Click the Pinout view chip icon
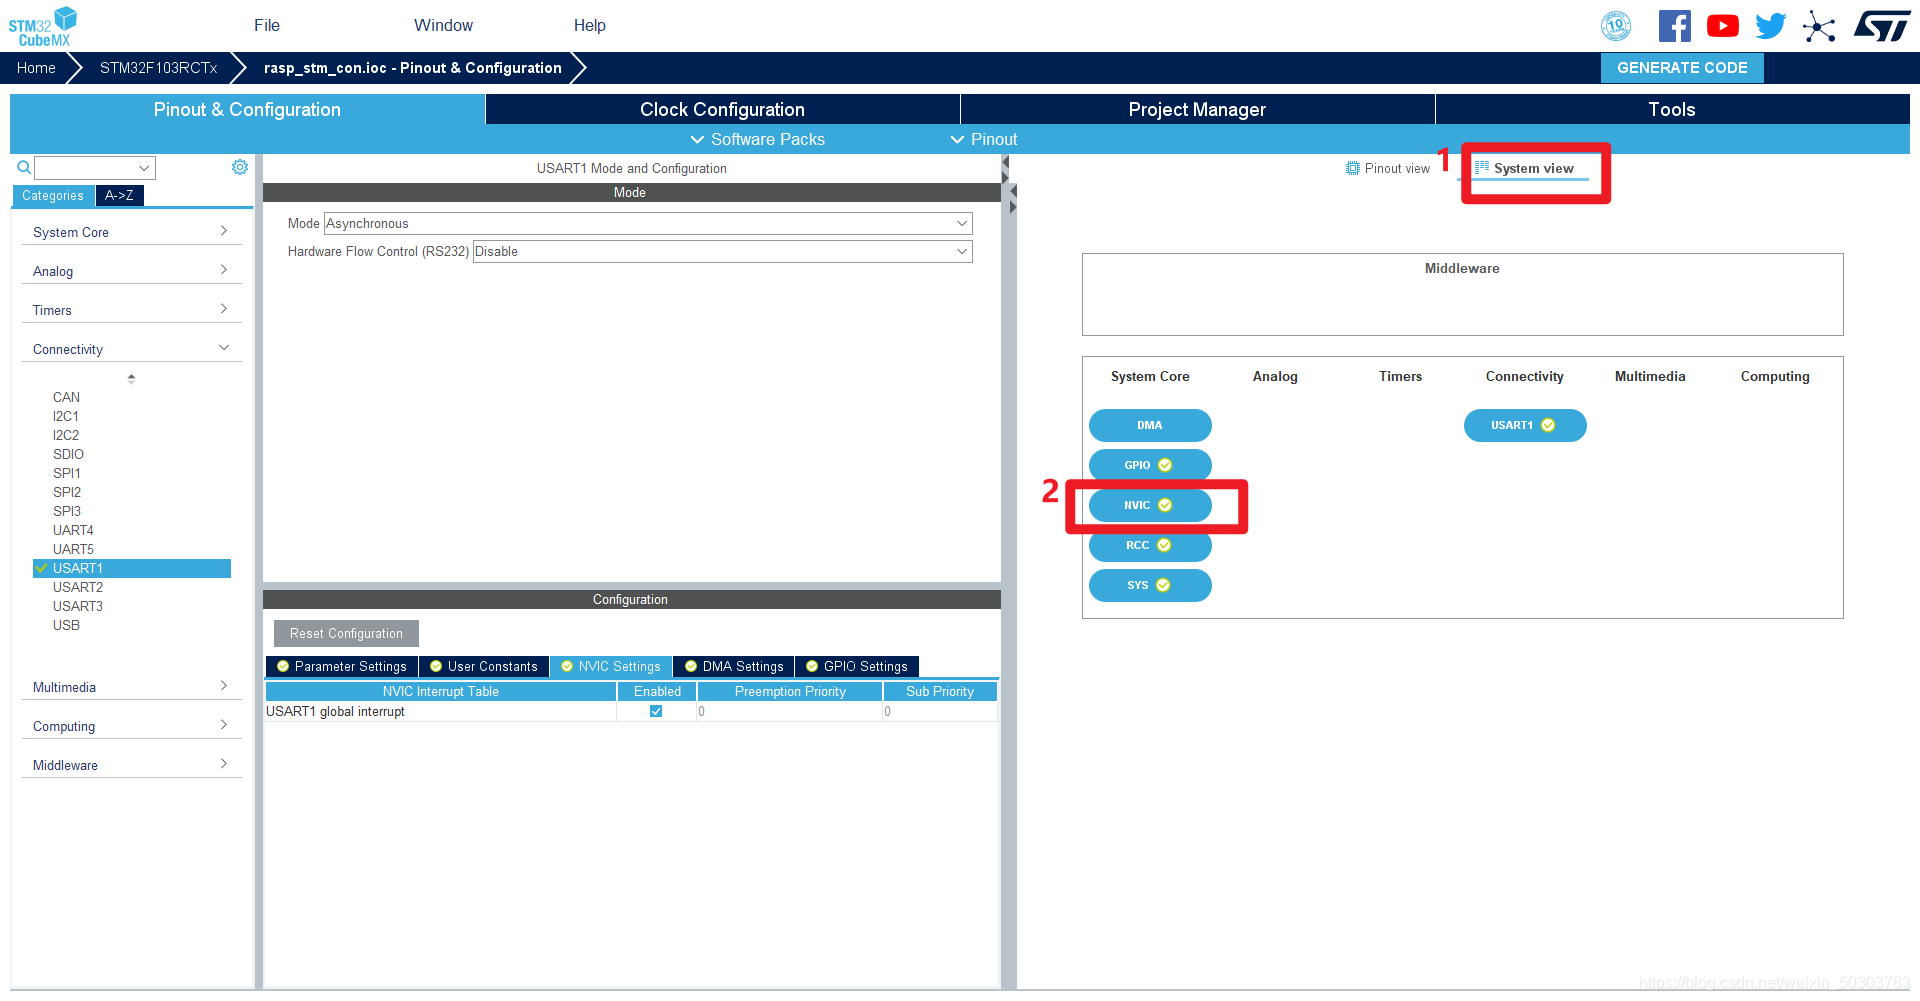1920x1001 pixels. point(1353,168)
